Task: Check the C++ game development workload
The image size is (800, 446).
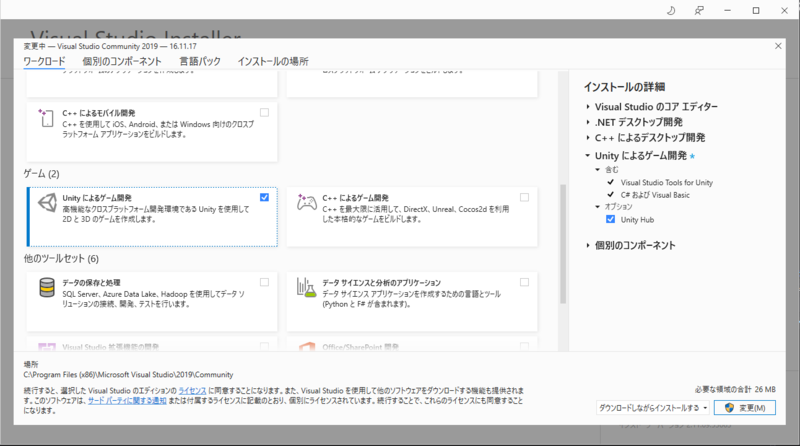Action: (524, 197)
